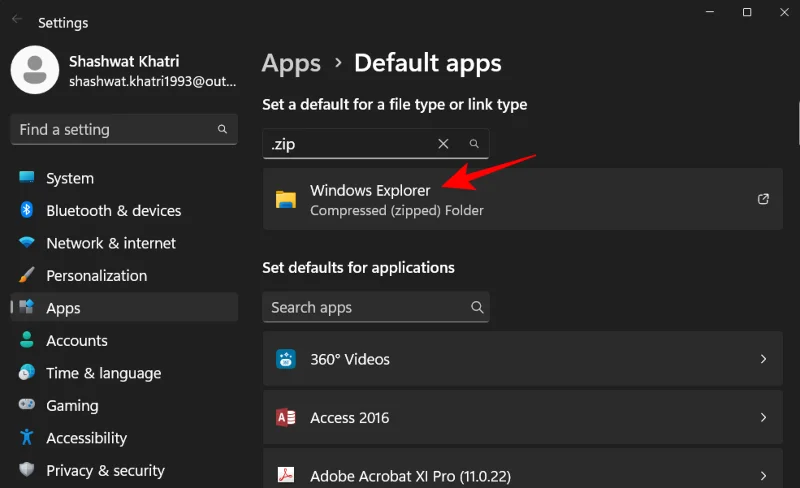This screenshot has width=800, height=488.
Task: Minimize the Settings window
Action: tap(710, 12)
